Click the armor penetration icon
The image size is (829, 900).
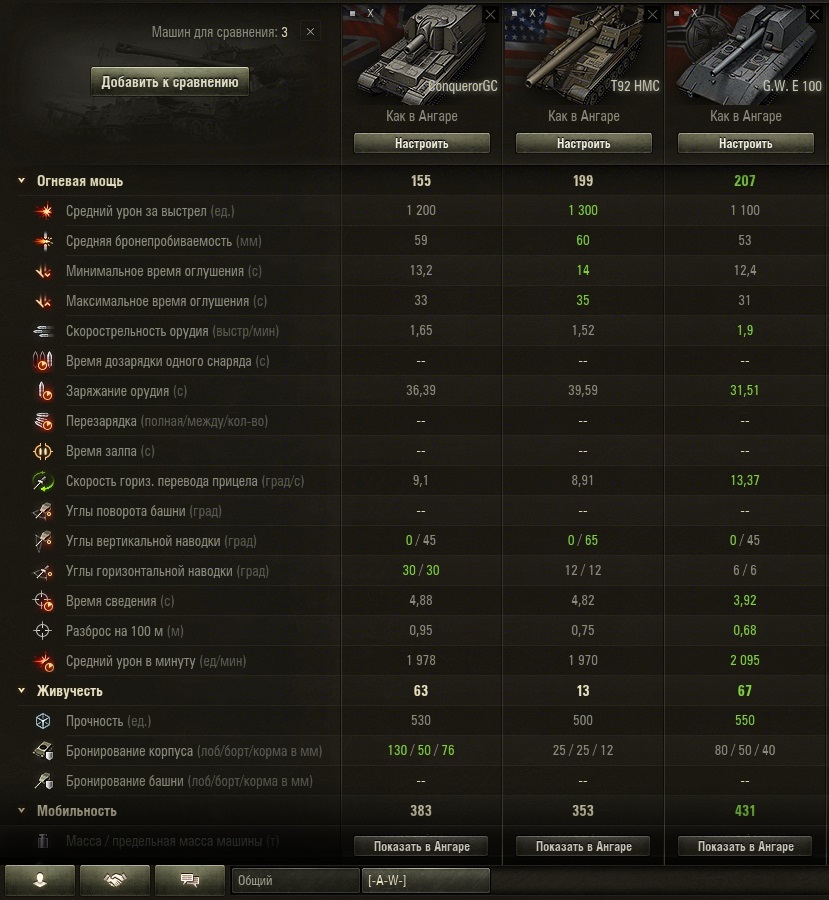[44, 241]
